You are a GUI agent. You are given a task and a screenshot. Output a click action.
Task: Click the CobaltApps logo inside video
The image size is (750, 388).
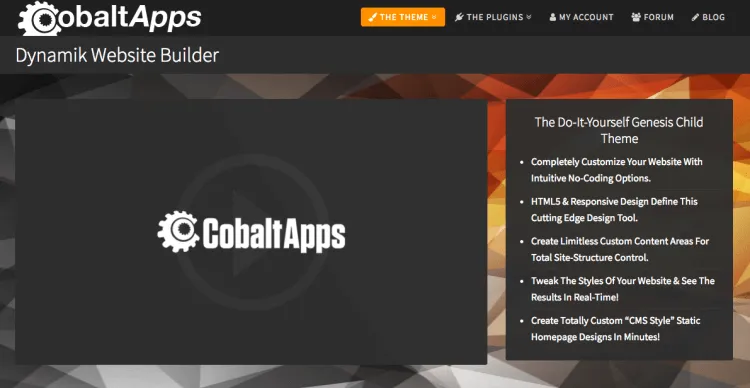251,232
